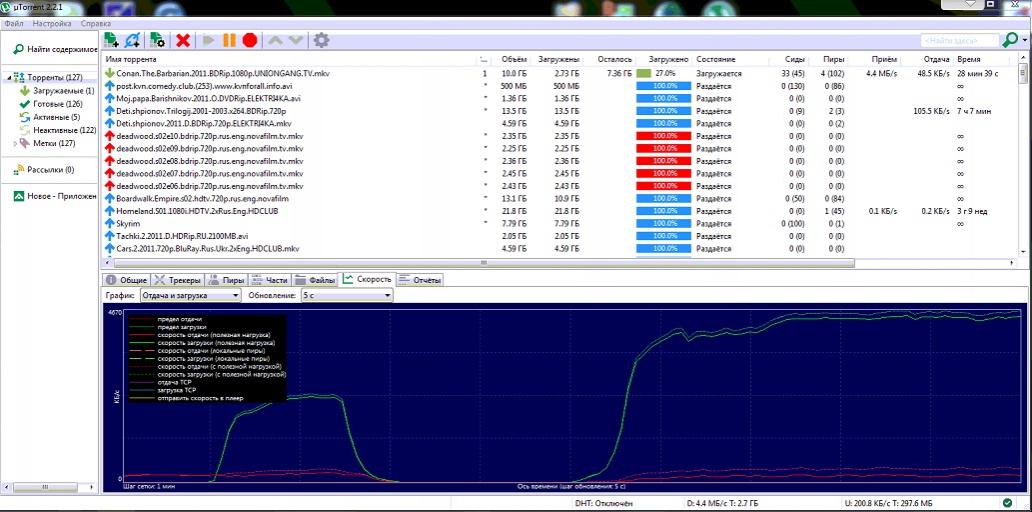The height and width of the screenshot is (512, 1032).
Task: Sort by the Время column header
Action: (969, 60)
